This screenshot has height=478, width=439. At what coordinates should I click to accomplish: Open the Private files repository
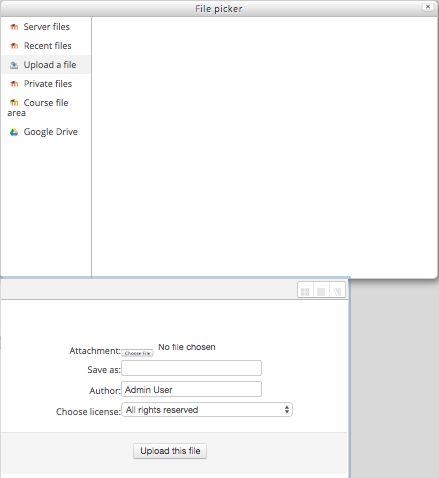coord(46,84)
